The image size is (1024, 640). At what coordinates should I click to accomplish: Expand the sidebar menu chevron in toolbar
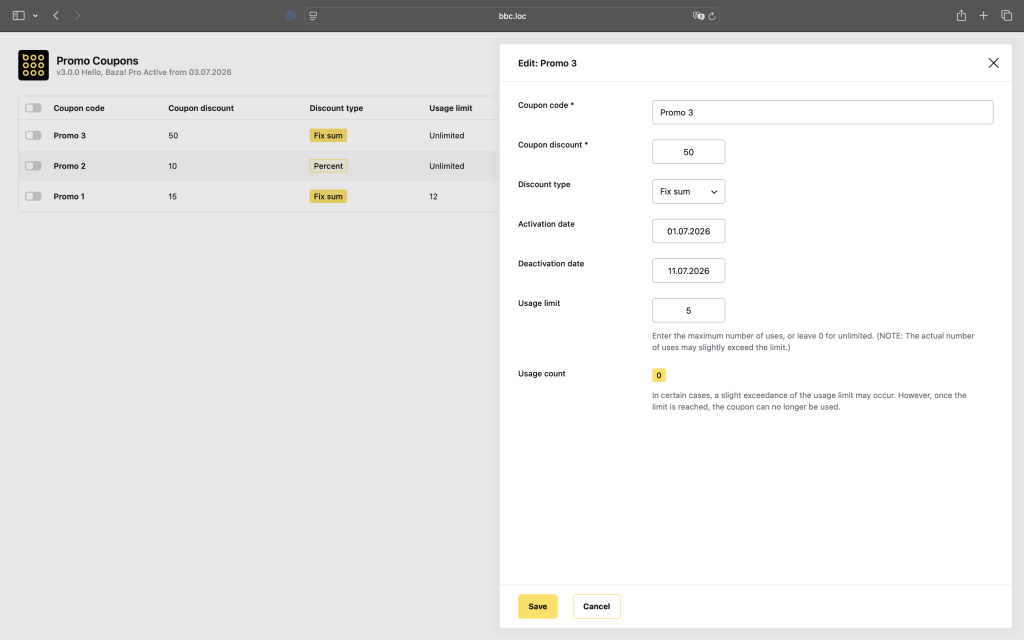(35, 16)
